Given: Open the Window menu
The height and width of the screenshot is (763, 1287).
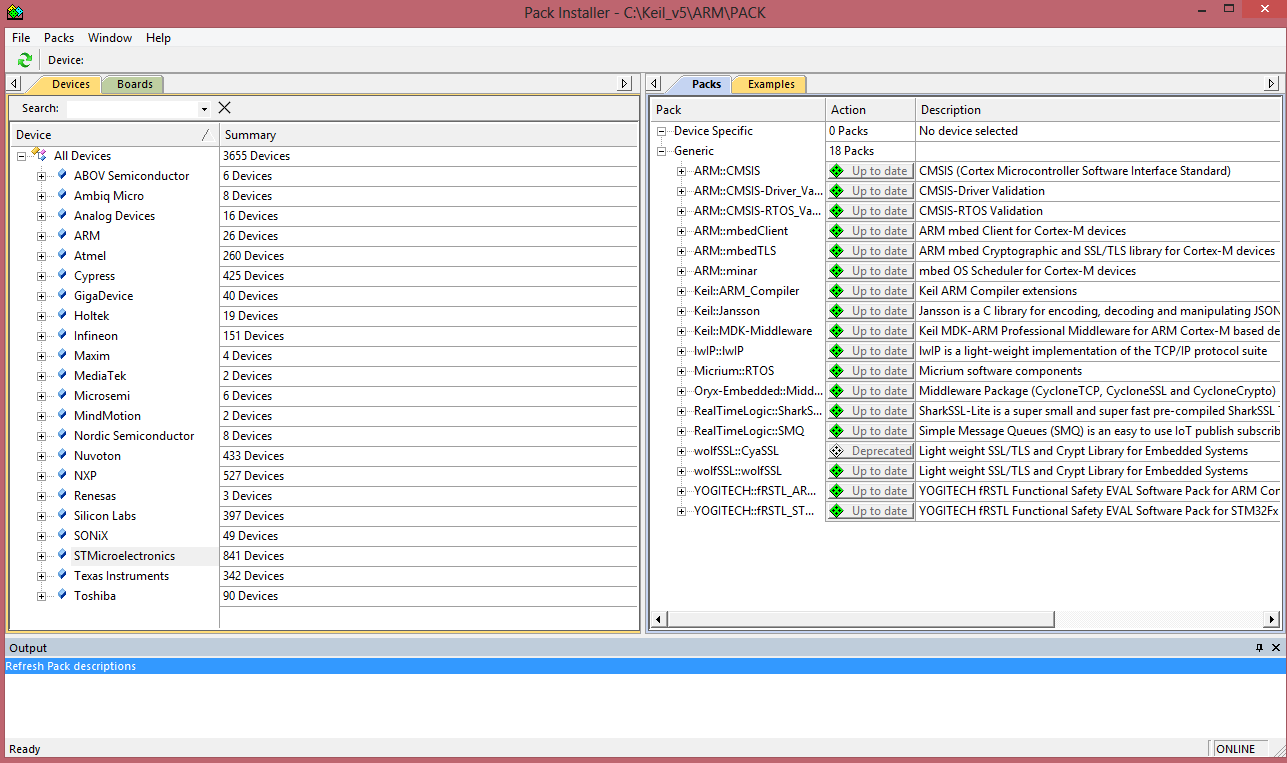Looking at the screenshot, I should (x=110, y=38).
